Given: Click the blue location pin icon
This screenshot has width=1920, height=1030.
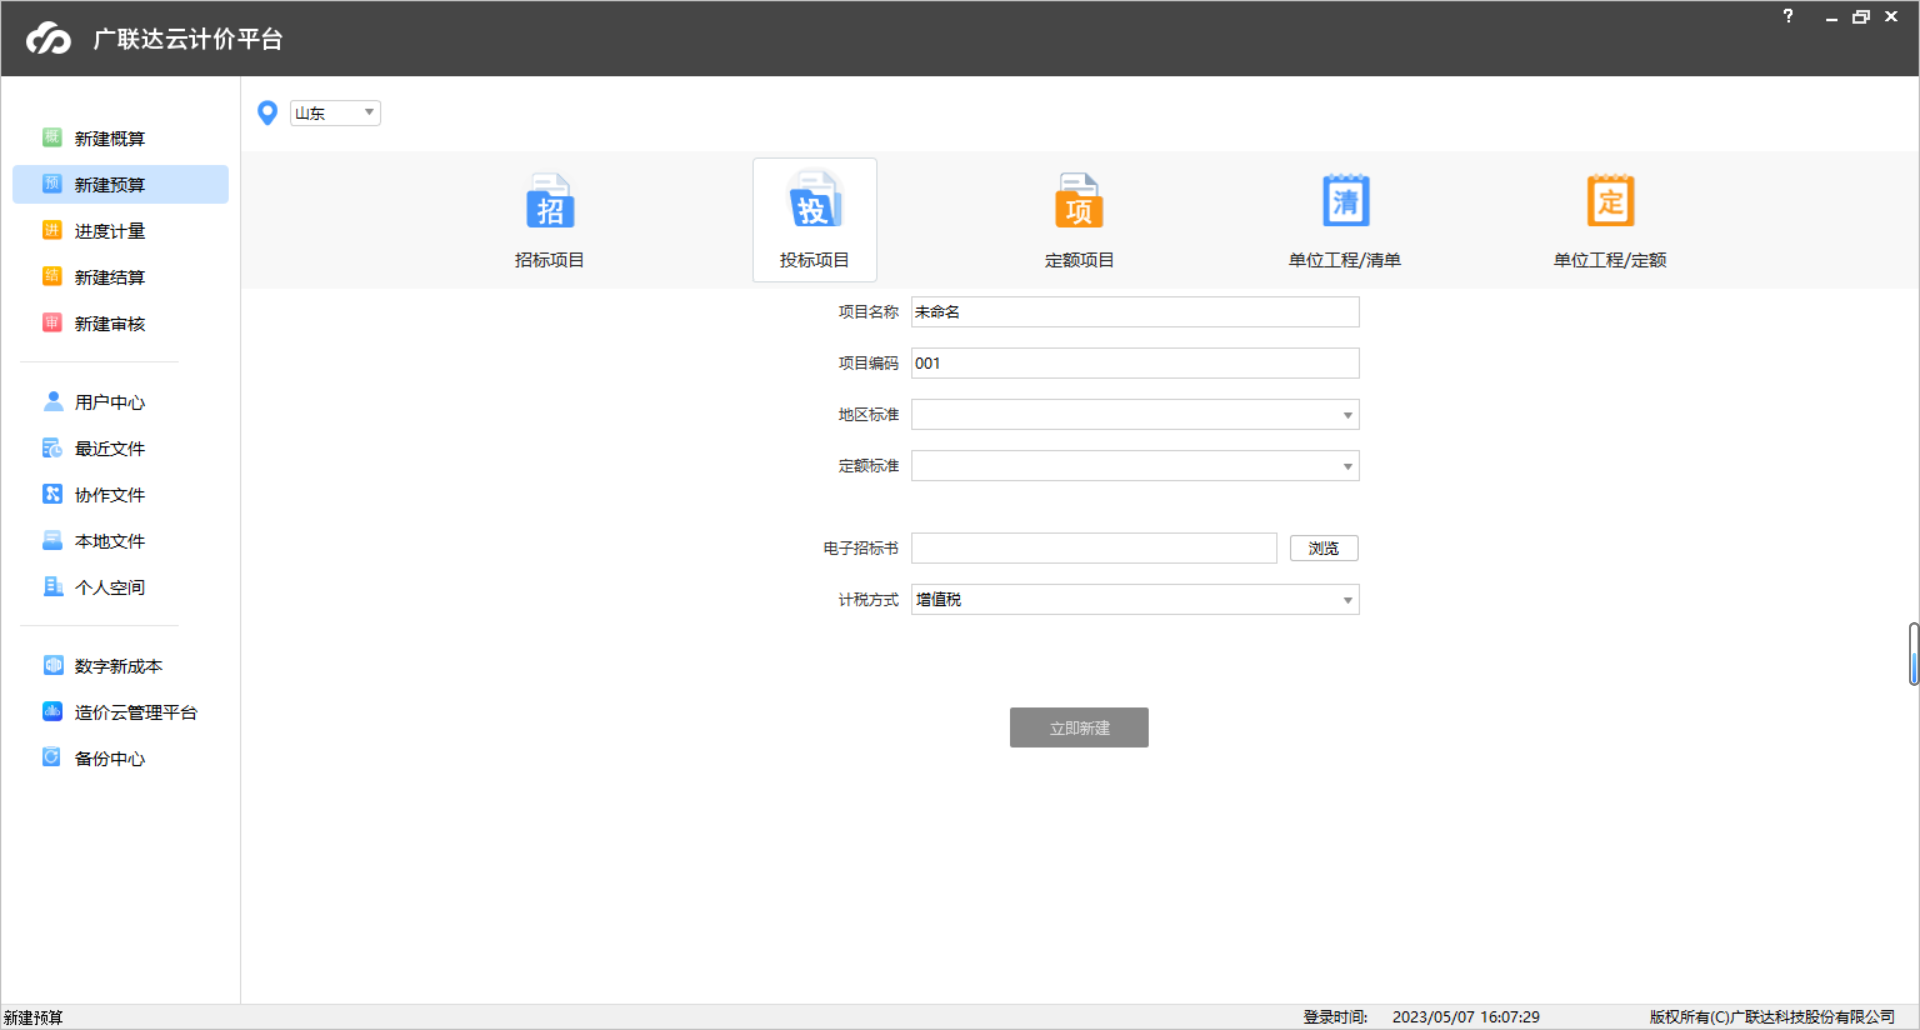Looking at the screenshot, I should [x=267, y=113].
